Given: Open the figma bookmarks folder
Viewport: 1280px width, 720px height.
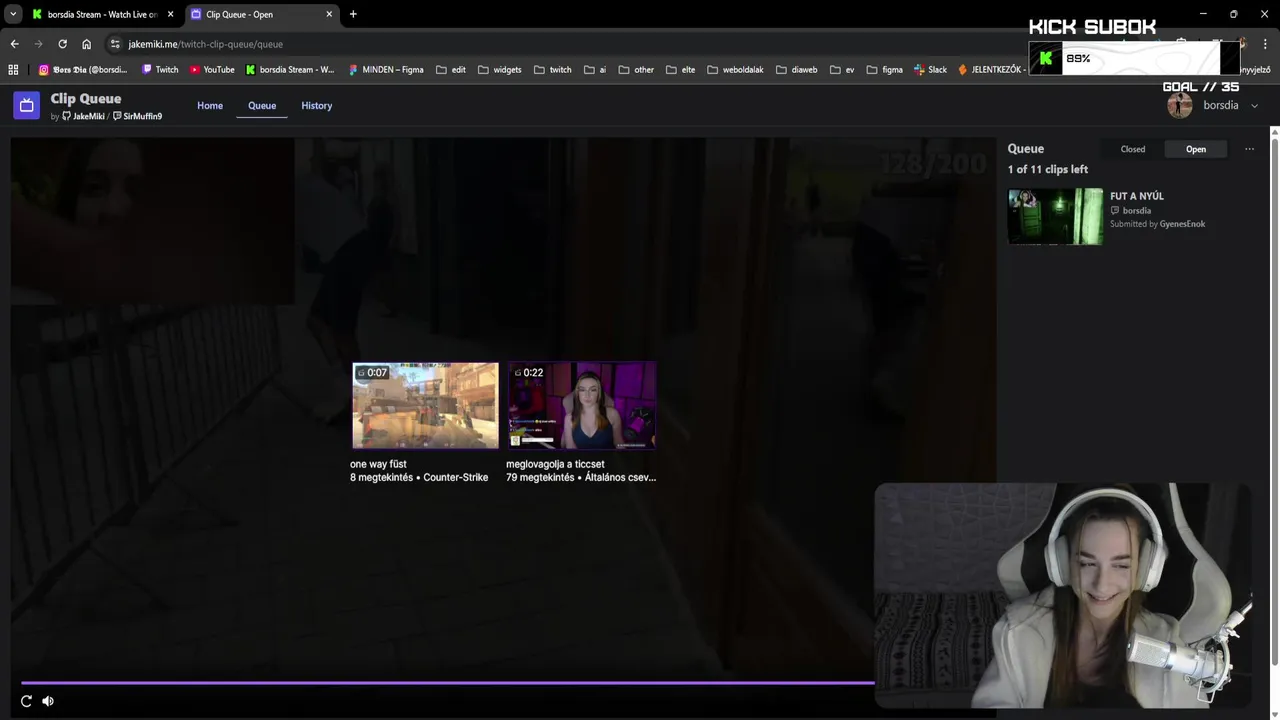Looking at the screenshot, I should (884, 70).
